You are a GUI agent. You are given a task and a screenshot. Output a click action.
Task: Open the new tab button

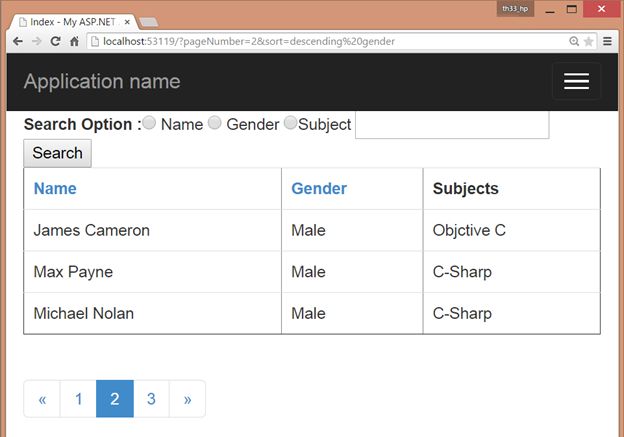(x=148, y=22)
